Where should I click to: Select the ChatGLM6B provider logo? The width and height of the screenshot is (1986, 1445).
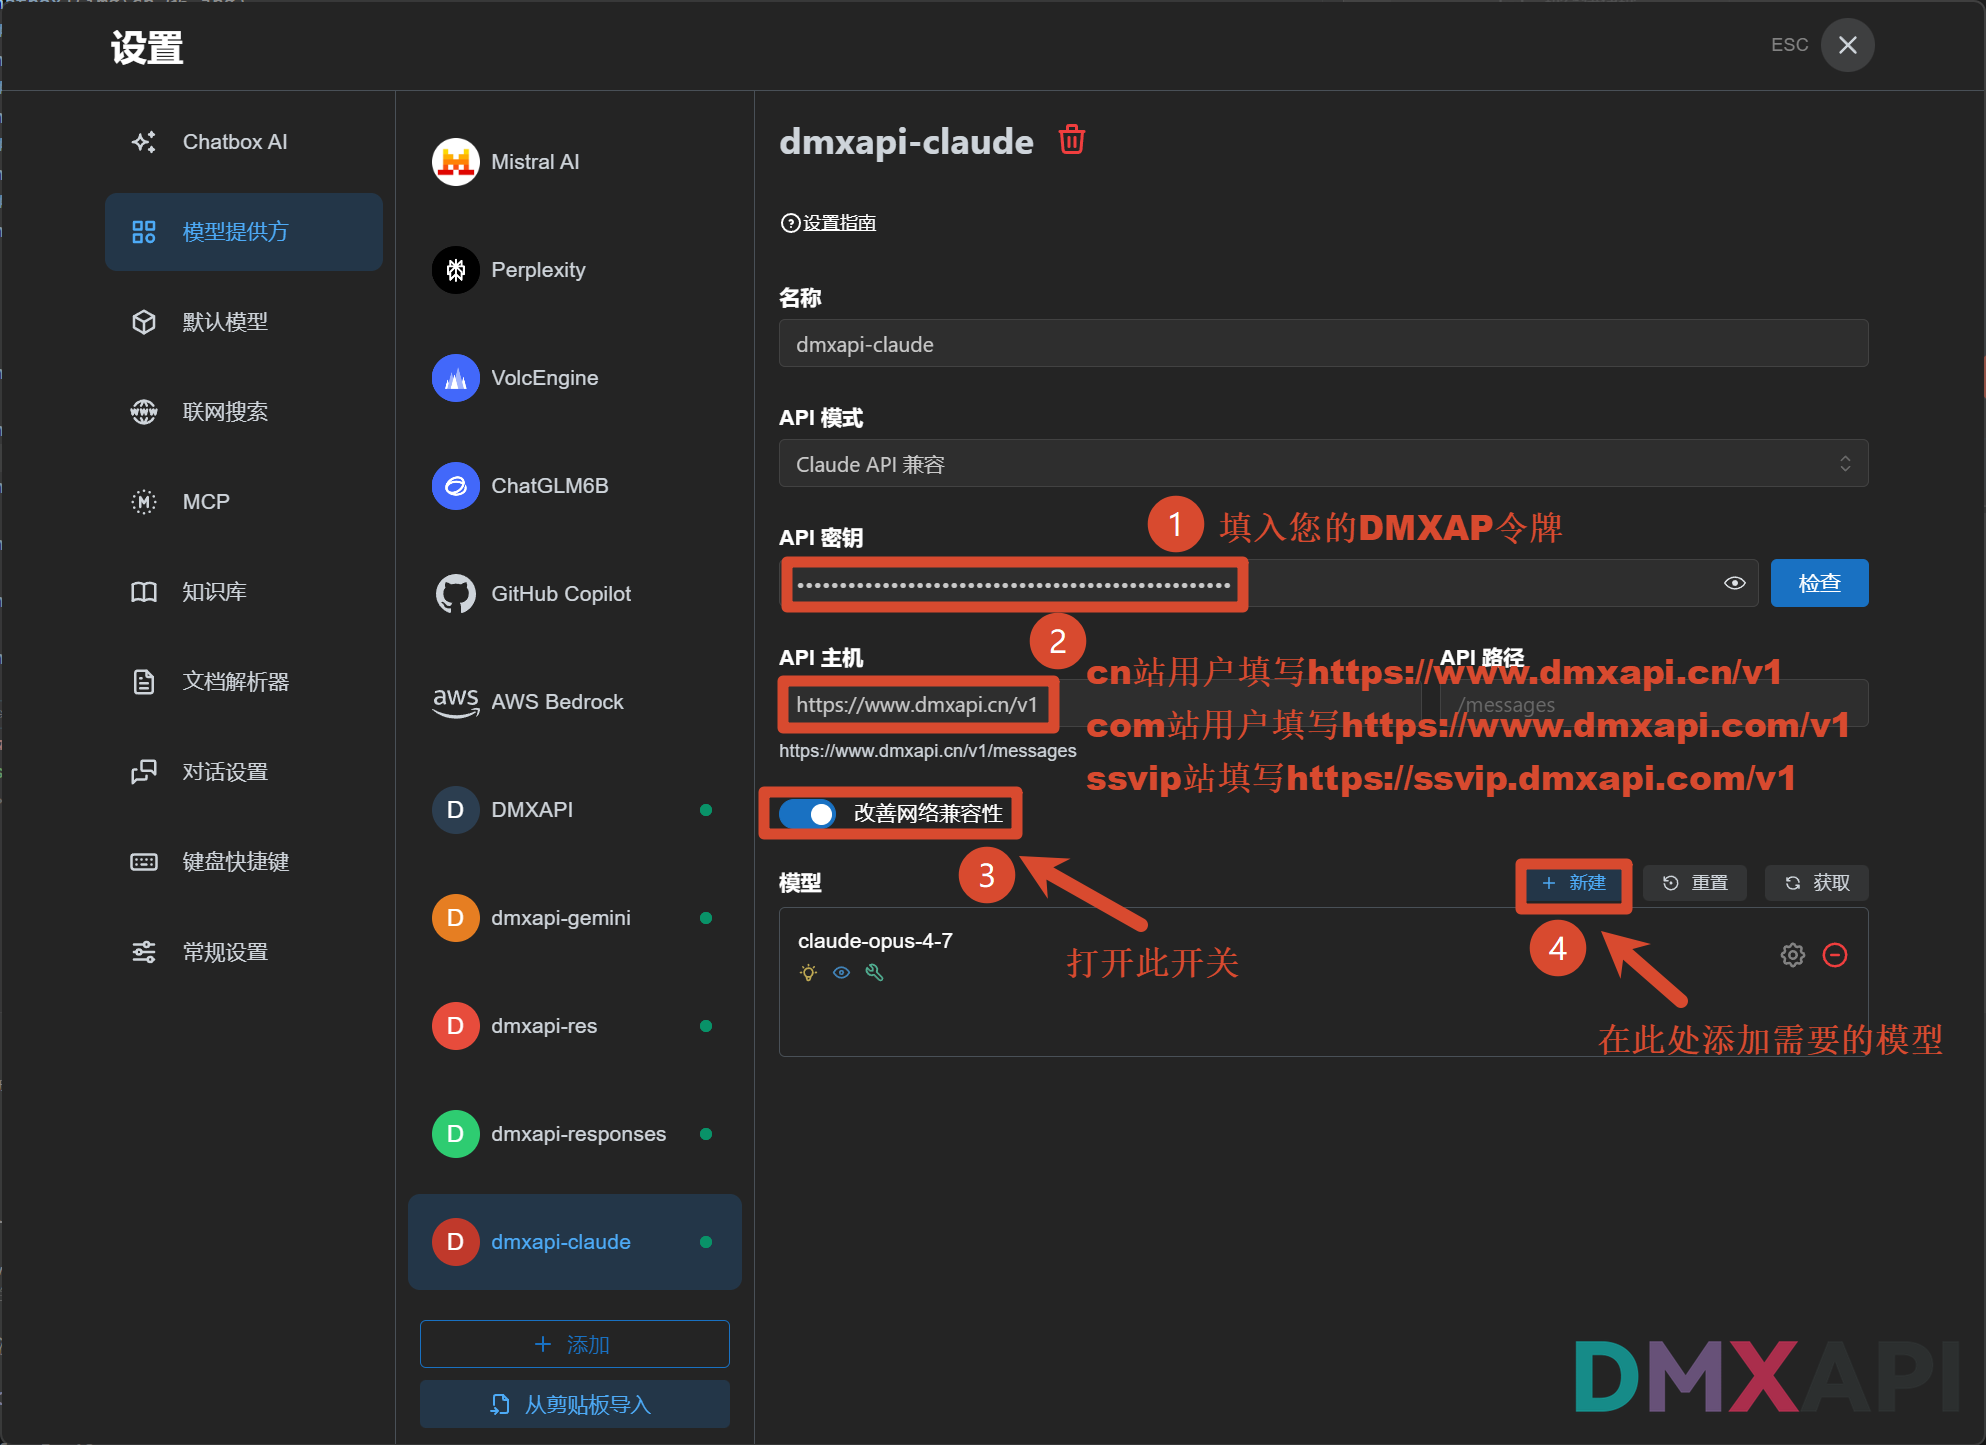click(456, 486)
